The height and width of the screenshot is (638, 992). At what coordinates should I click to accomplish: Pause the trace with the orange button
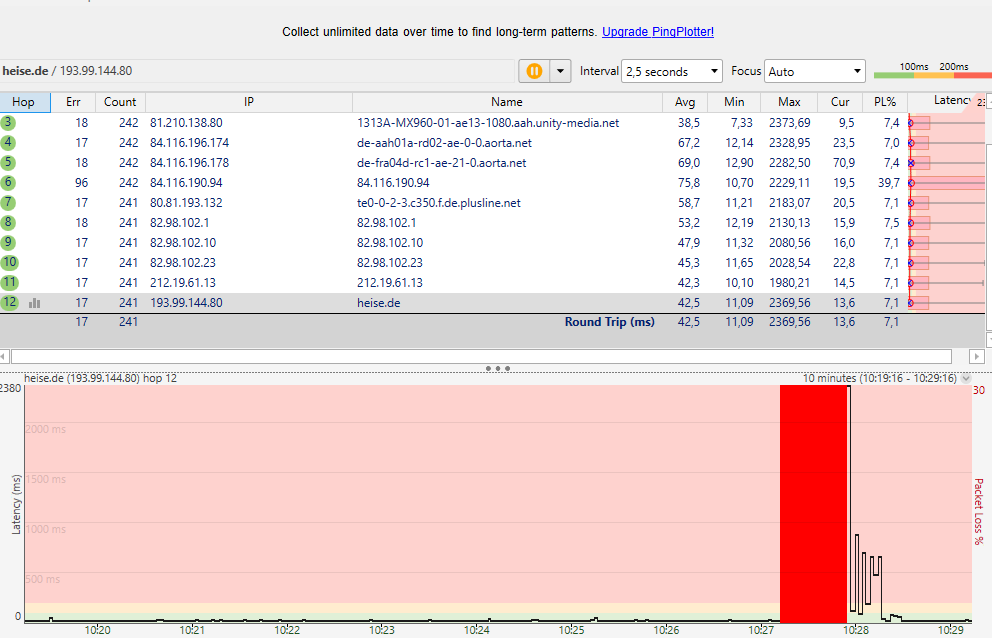534,71
